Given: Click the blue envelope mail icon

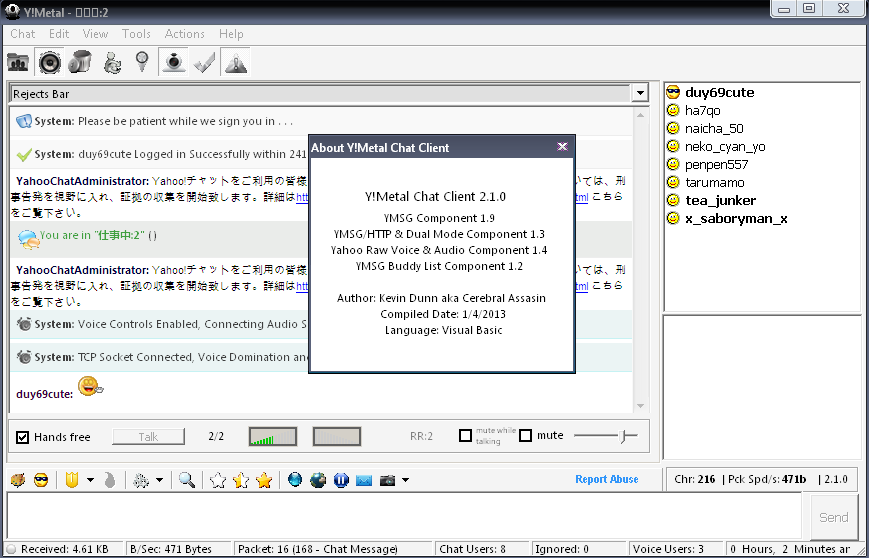Looking at the screenshot, I should point(364,480).
